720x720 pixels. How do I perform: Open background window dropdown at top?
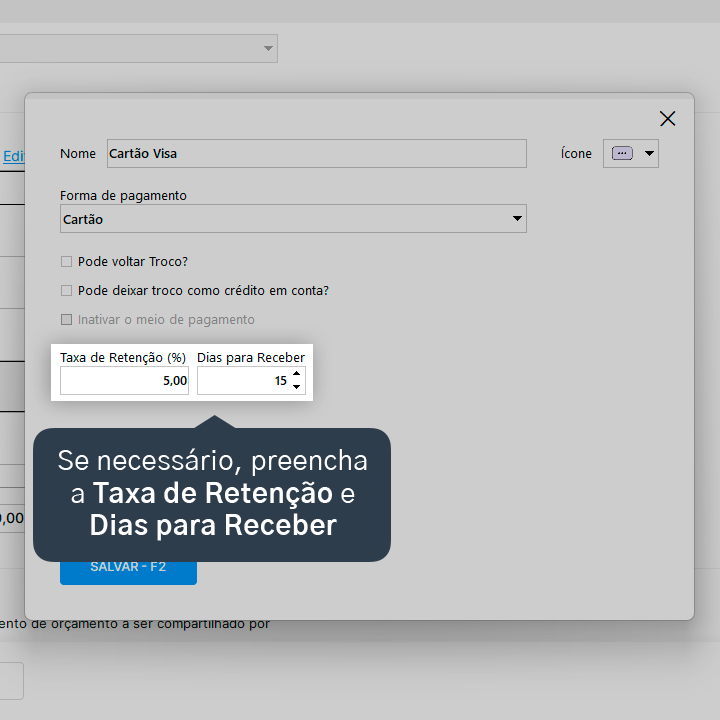pyautogui.click(x=268, y=48)
